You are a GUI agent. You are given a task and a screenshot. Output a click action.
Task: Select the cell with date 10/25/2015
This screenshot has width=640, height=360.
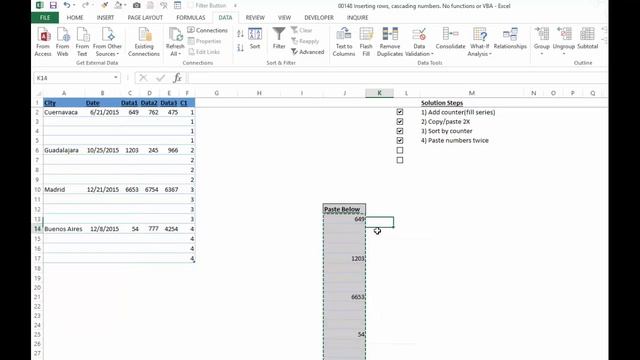coord(102,150)
